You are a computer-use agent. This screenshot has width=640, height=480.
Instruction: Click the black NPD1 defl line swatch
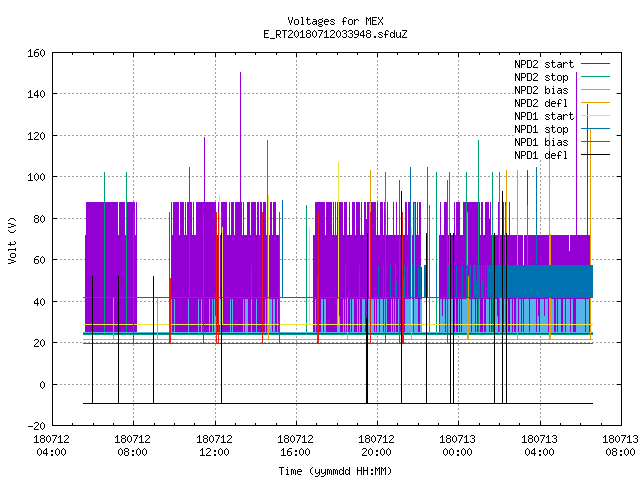point(596,155)
